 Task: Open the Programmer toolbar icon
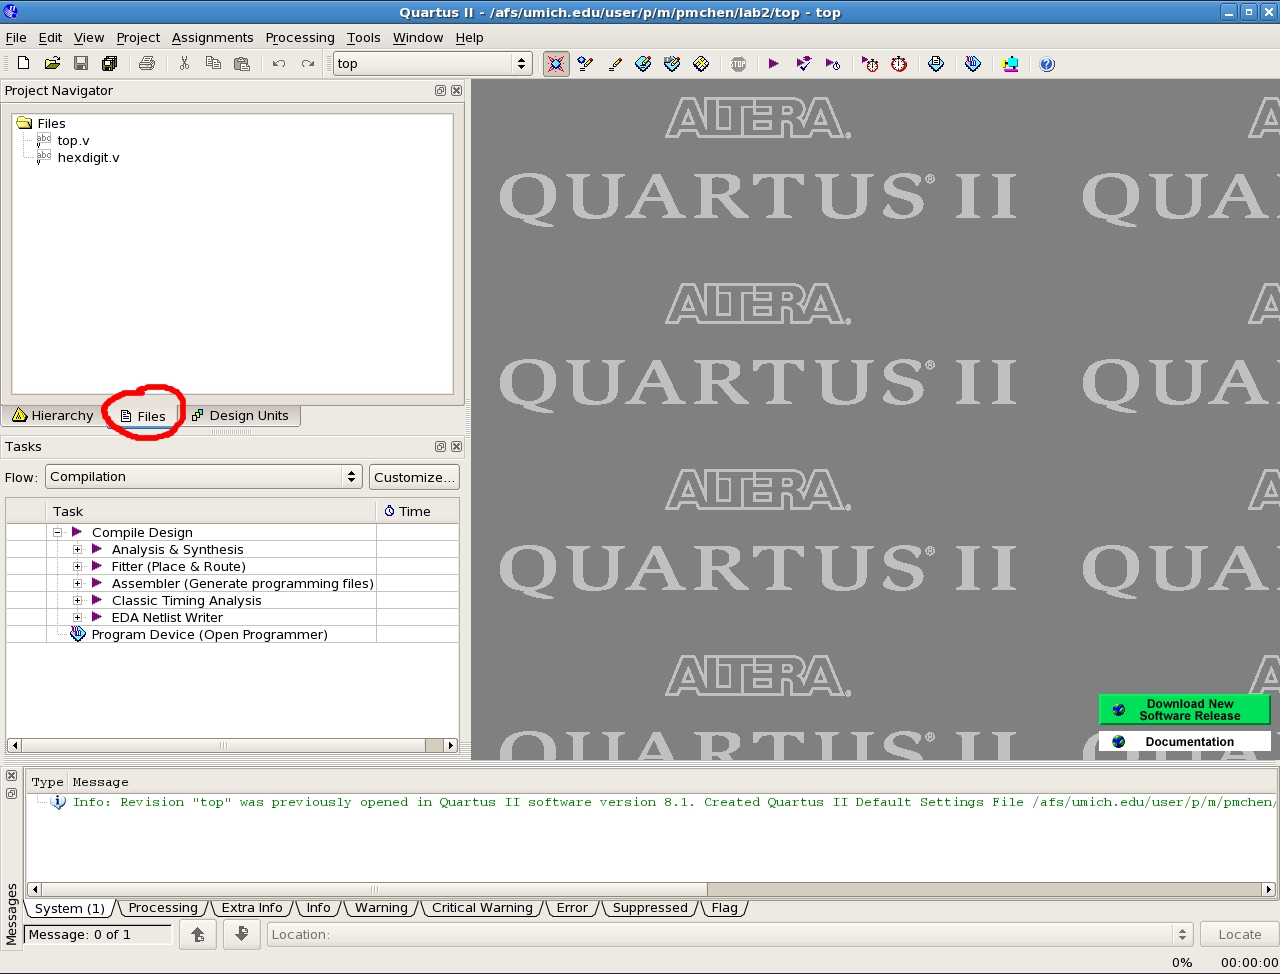973,64
